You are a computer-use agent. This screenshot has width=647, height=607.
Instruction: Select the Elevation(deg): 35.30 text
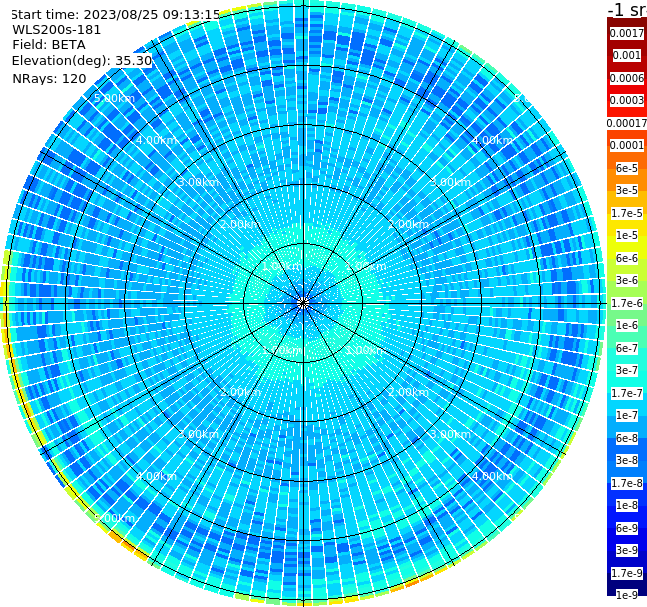tap(82, 61)
